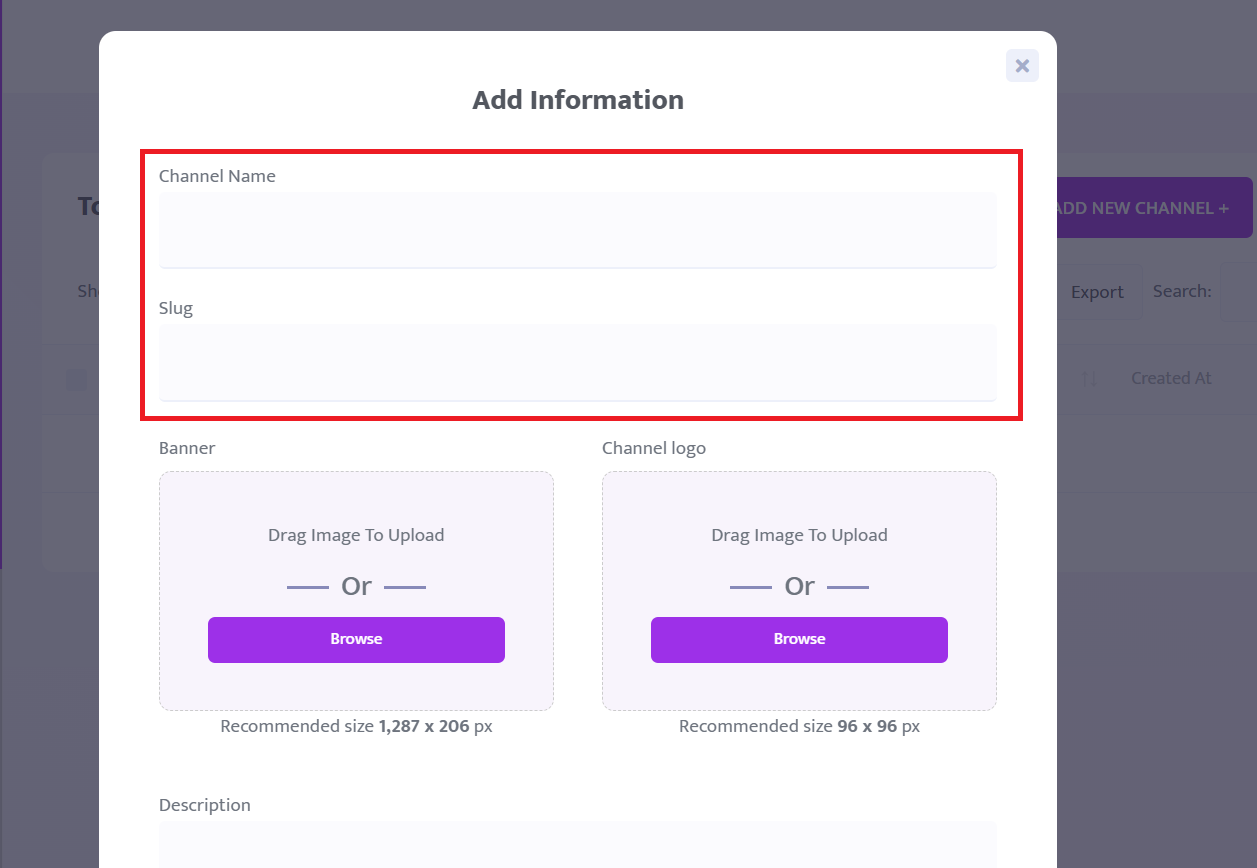
Task: Click the Channel Name input field
Action: [577, 229]
